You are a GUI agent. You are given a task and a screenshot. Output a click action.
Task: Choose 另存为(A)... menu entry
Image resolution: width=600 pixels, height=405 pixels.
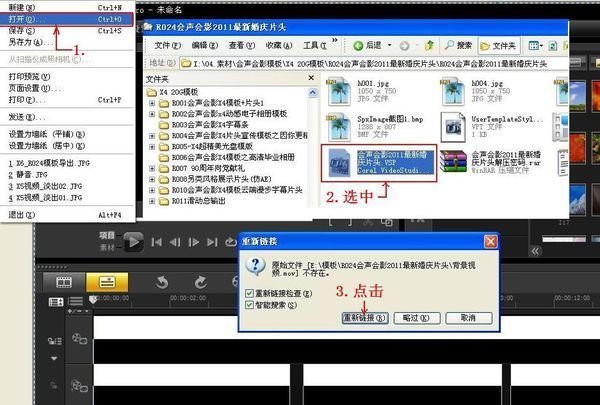(67, 42)
